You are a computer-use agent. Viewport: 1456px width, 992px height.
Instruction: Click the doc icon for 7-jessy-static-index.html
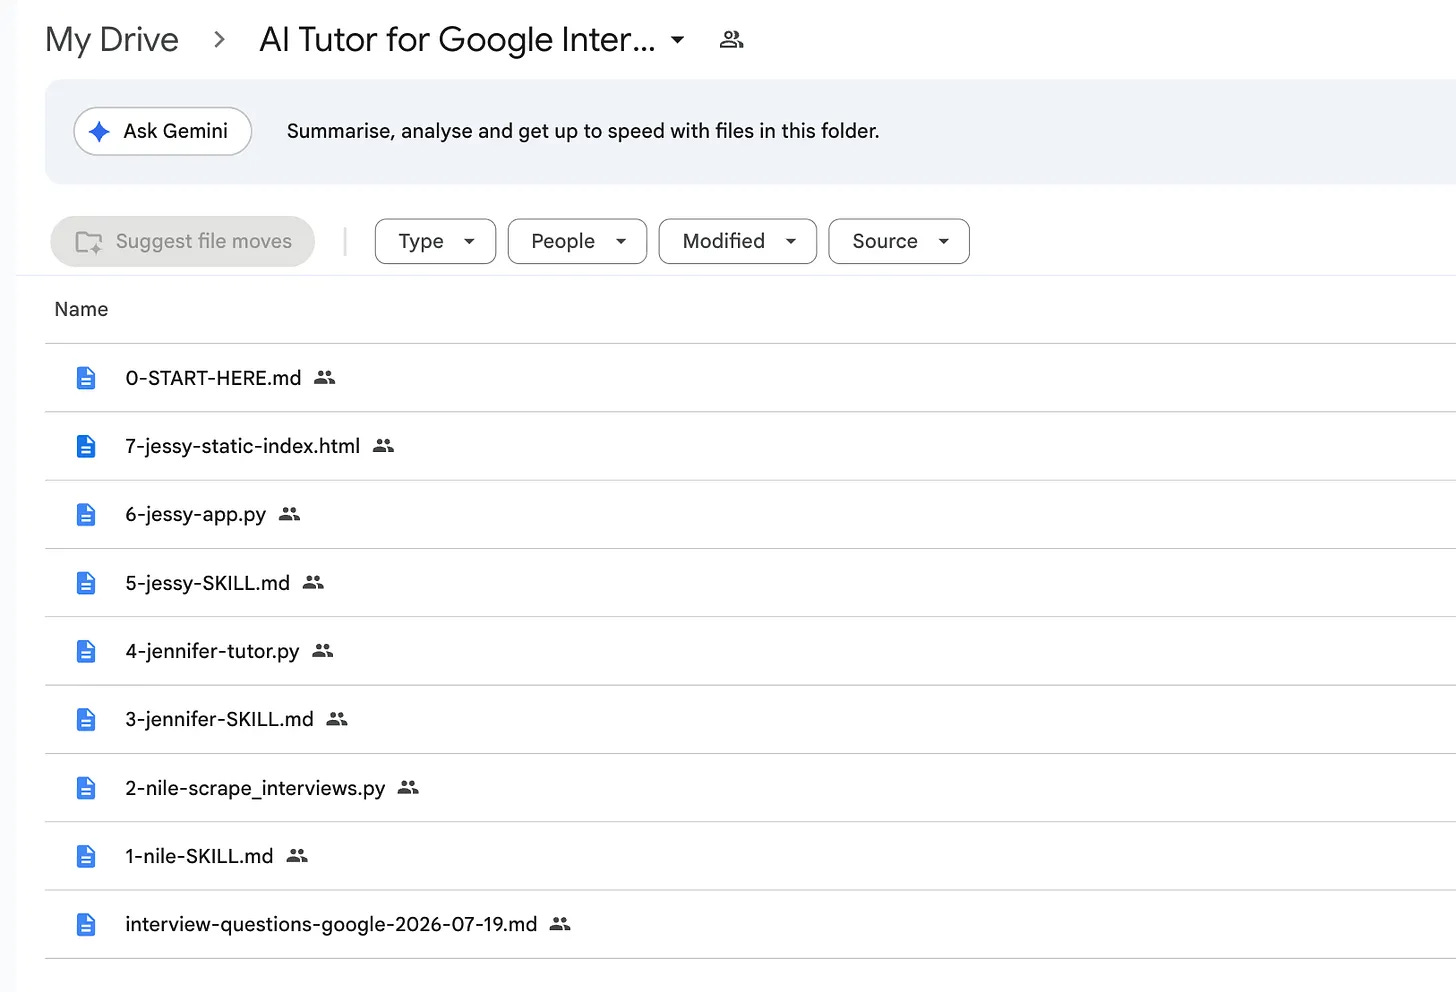point(86,446)
